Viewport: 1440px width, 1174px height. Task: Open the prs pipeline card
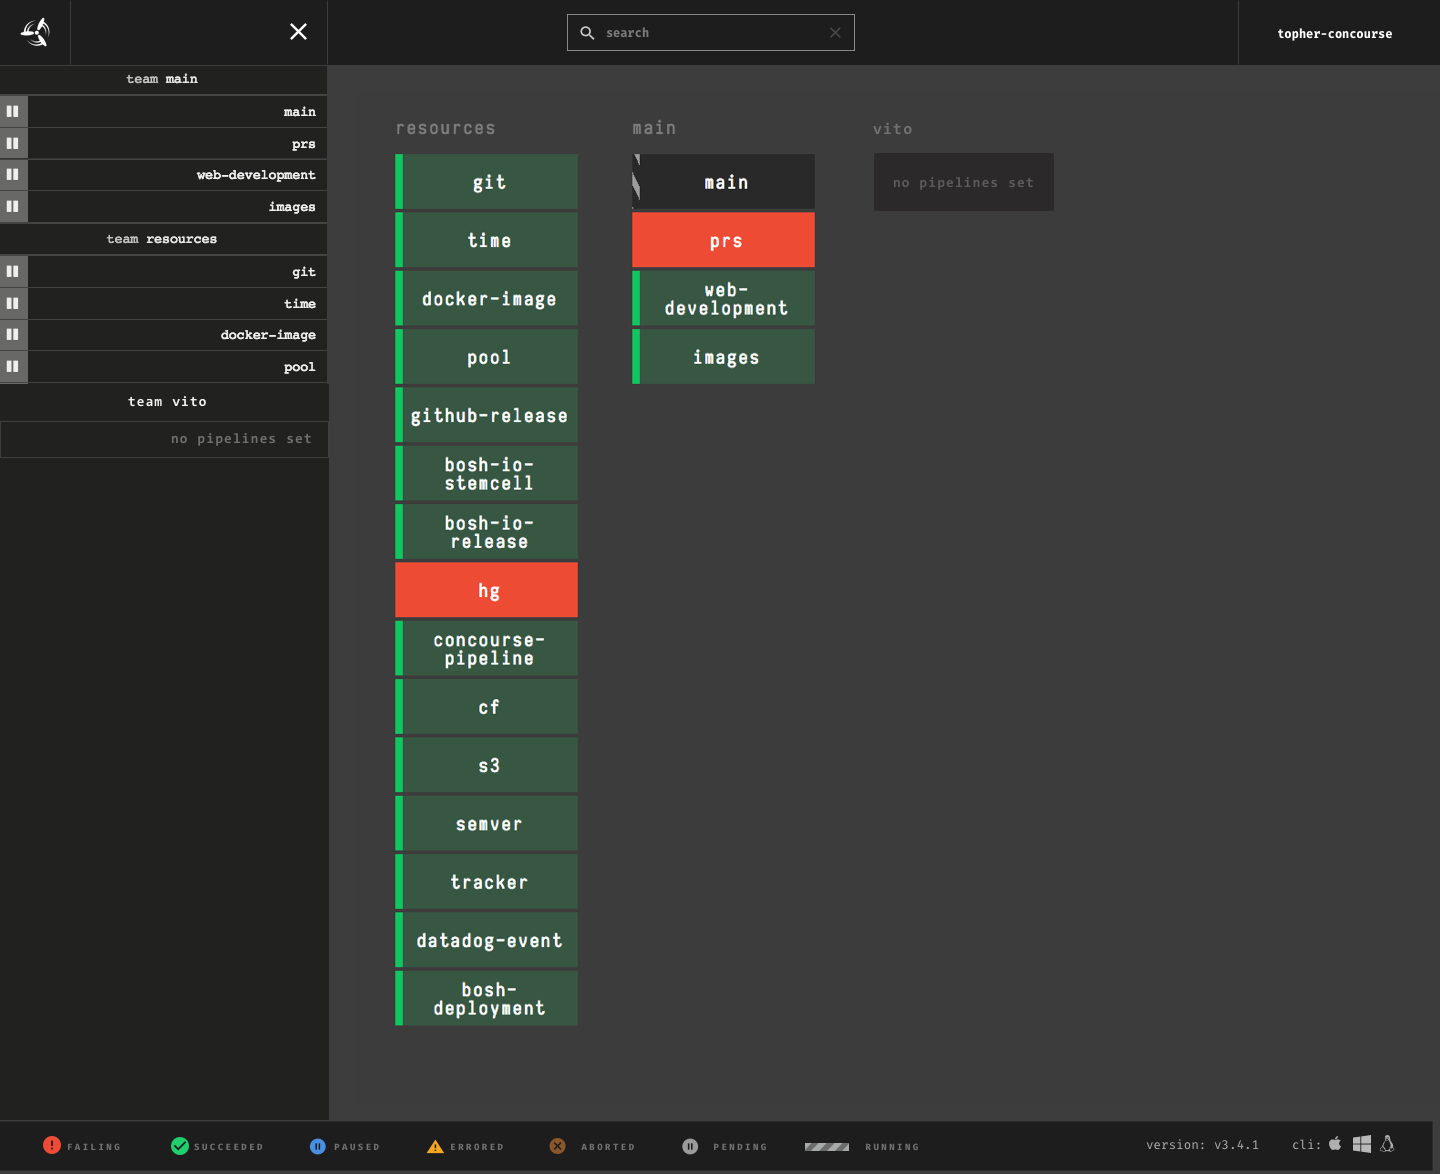[724, 240]
